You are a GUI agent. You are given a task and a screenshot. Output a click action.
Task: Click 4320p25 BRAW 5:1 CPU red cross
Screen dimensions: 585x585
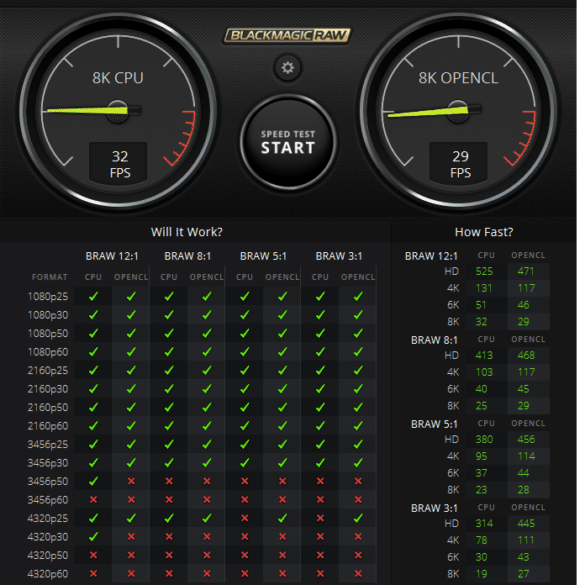tap(244, 518)
